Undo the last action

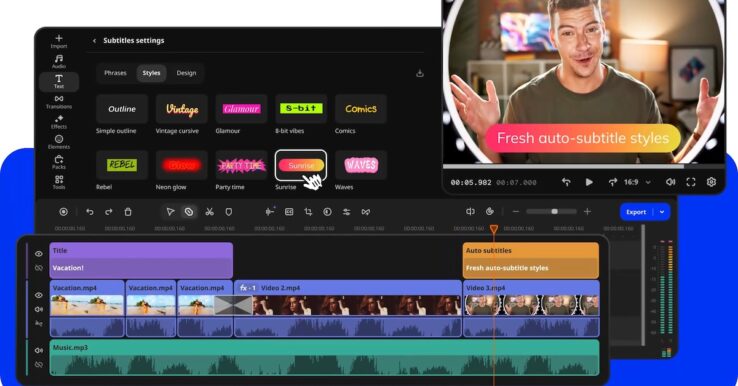(x=89, y=212)
